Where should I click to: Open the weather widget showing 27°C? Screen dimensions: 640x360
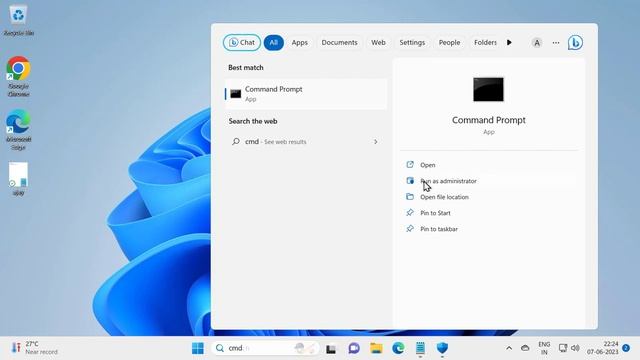[x=35, y=348]
